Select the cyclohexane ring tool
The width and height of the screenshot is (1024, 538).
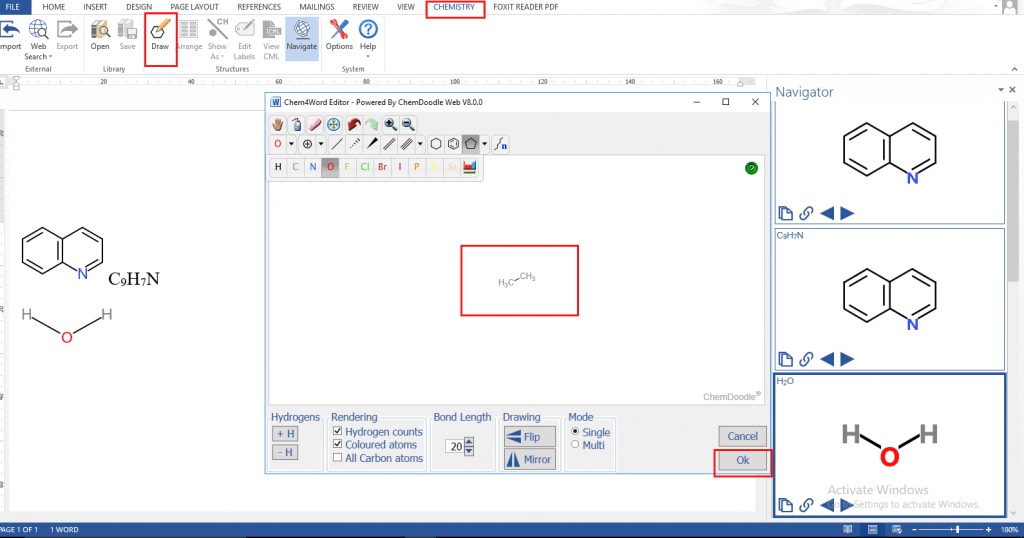click(x=436, y=144)
